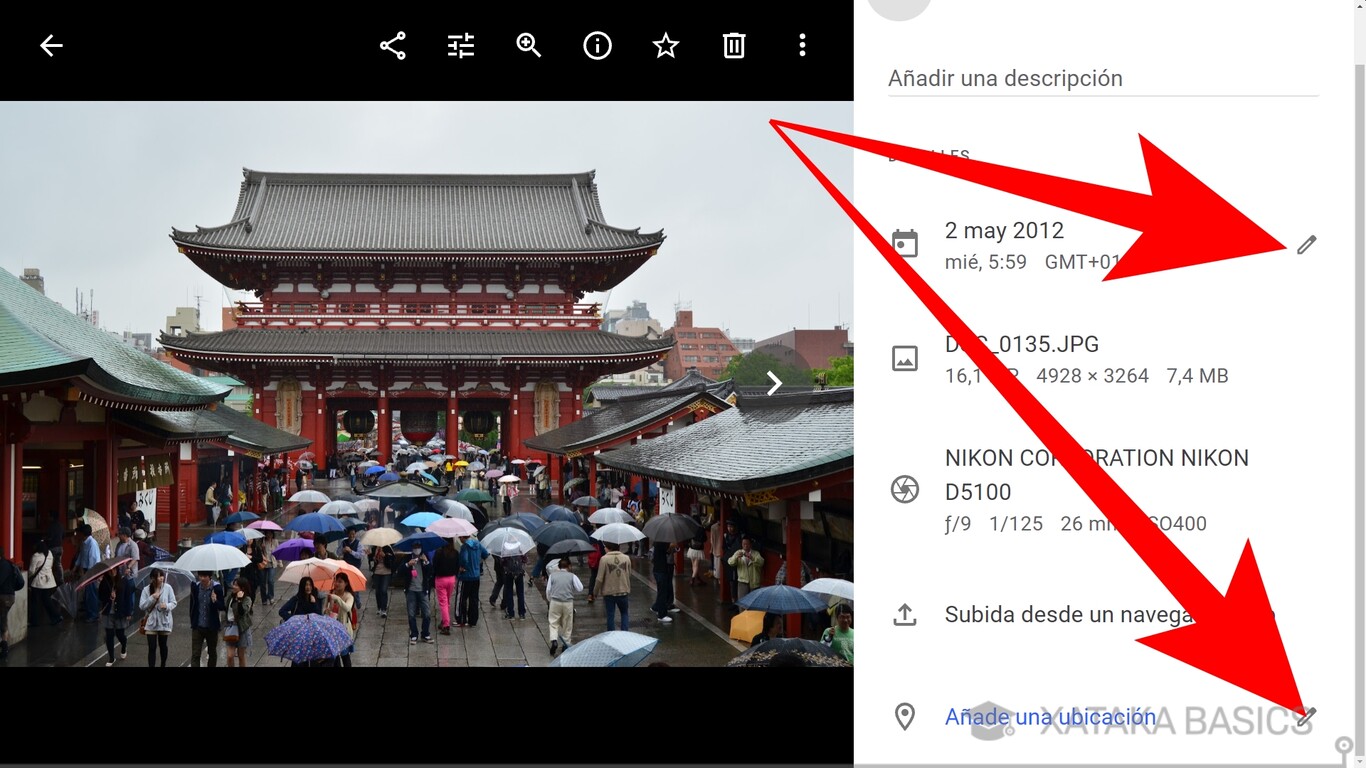Click the image icon next to DSC_0135.JPG

click(905, 357)
